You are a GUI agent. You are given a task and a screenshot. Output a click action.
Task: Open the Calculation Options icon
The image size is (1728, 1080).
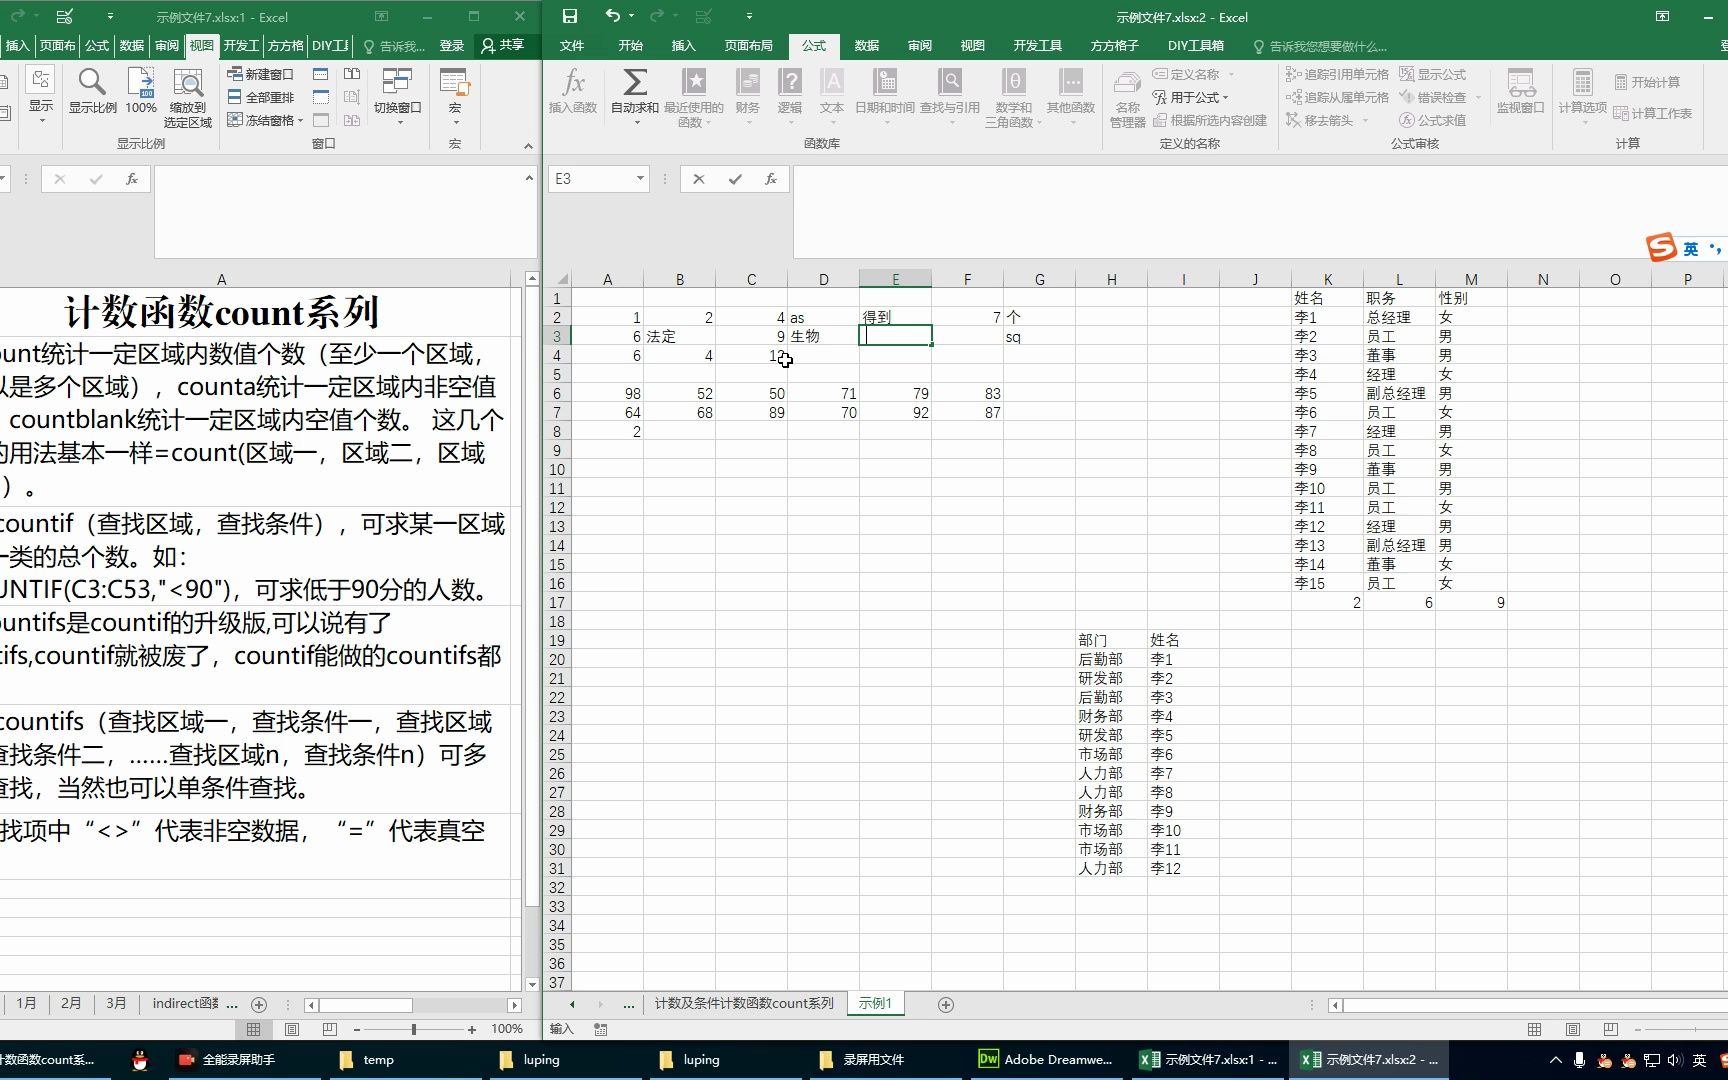tap(1583, 84)
